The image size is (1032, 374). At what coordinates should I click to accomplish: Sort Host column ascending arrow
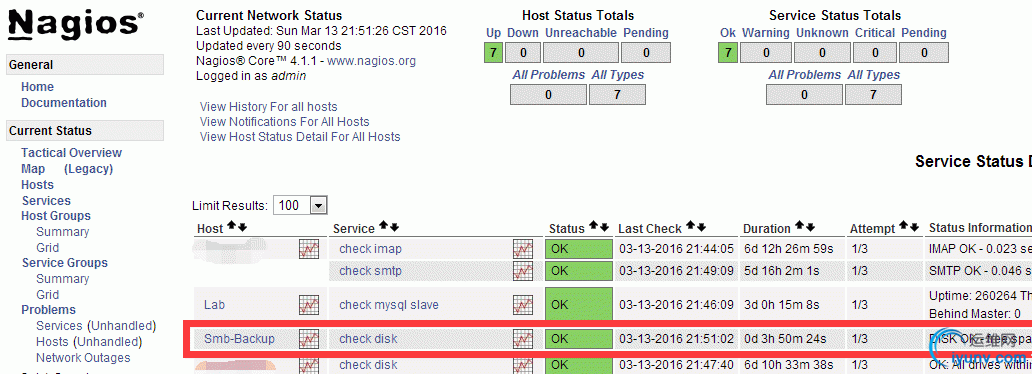(232, 227)
